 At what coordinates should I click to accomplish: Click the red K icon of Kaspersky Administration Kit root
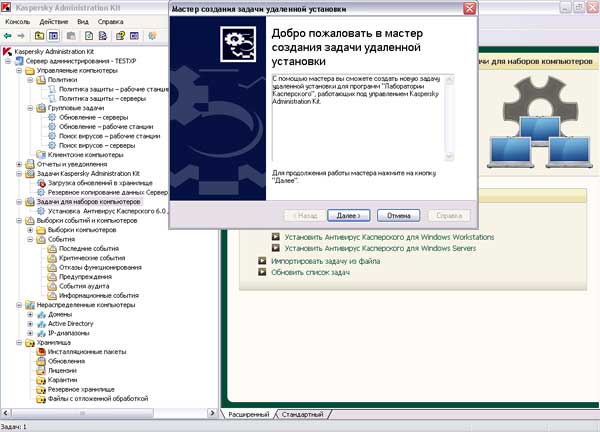pyautogui.click(x=7, y=51)
